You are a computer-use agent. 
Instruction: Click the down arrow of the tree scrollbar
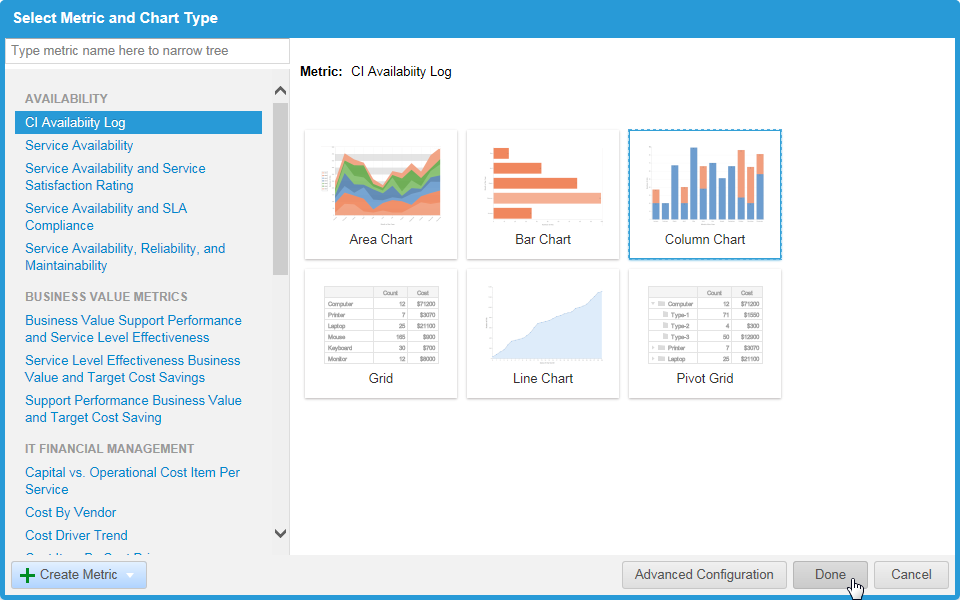[280, 533]
